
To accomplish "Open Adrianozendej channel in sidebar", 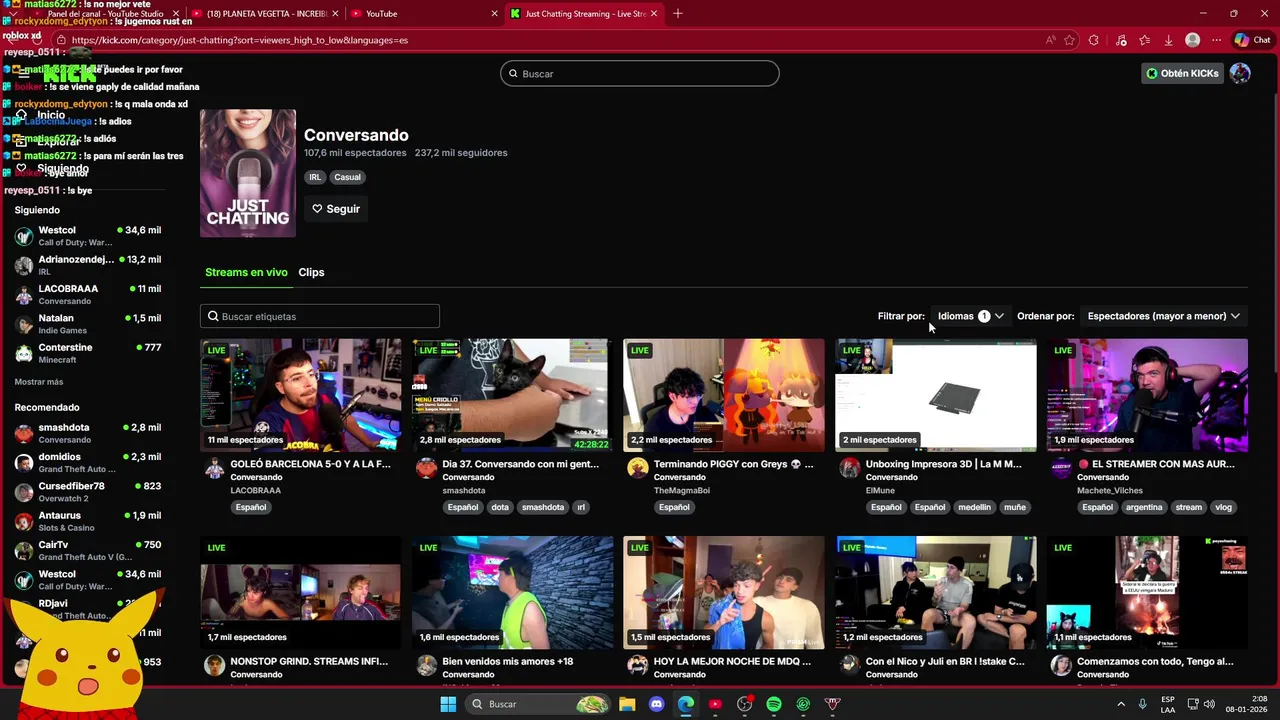I will point(88,265).
